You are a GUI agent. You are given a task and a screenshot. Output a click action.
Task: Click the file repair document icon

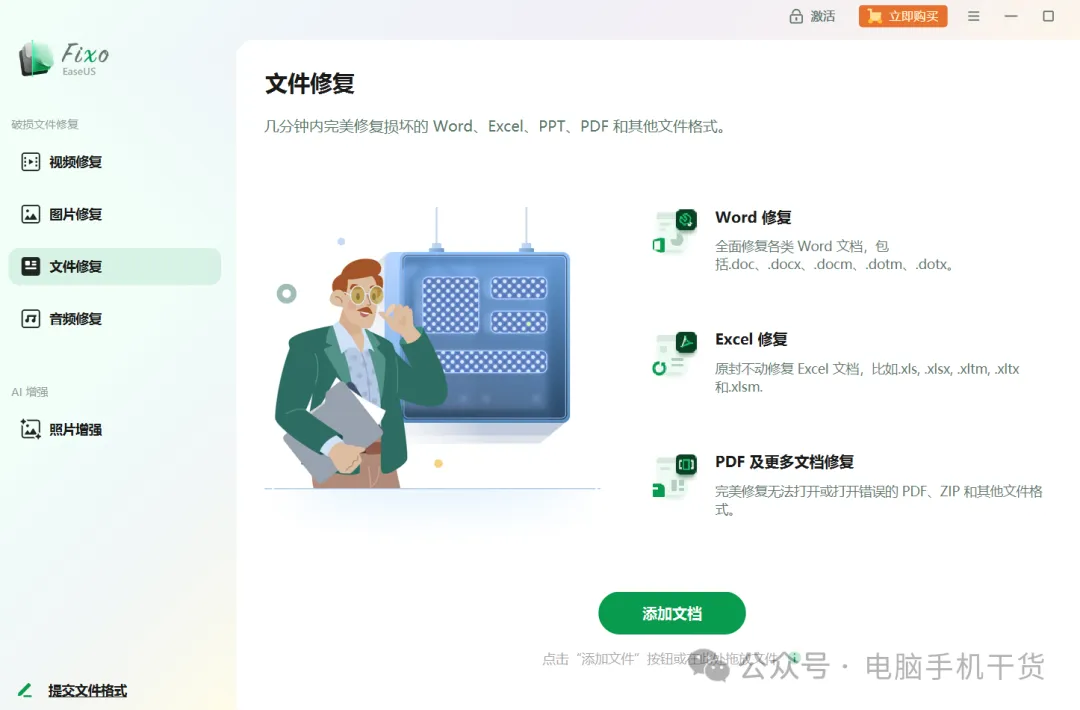(x=30, y=267)
